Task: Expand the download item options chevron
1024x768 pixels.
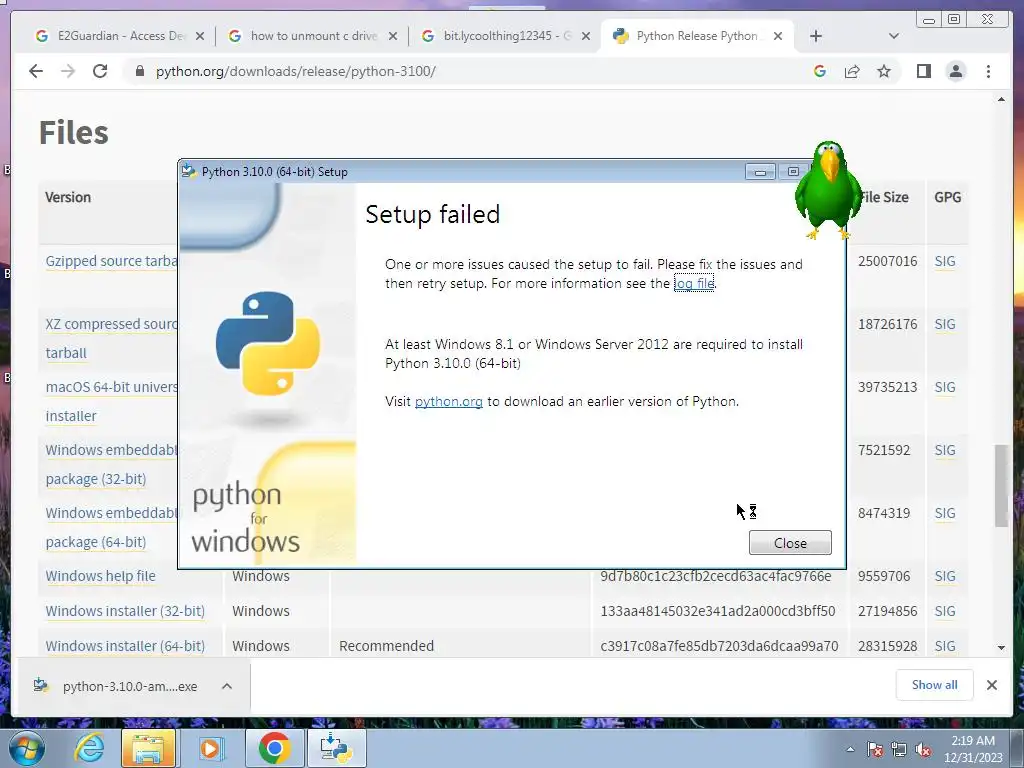Action: (227, 686)
